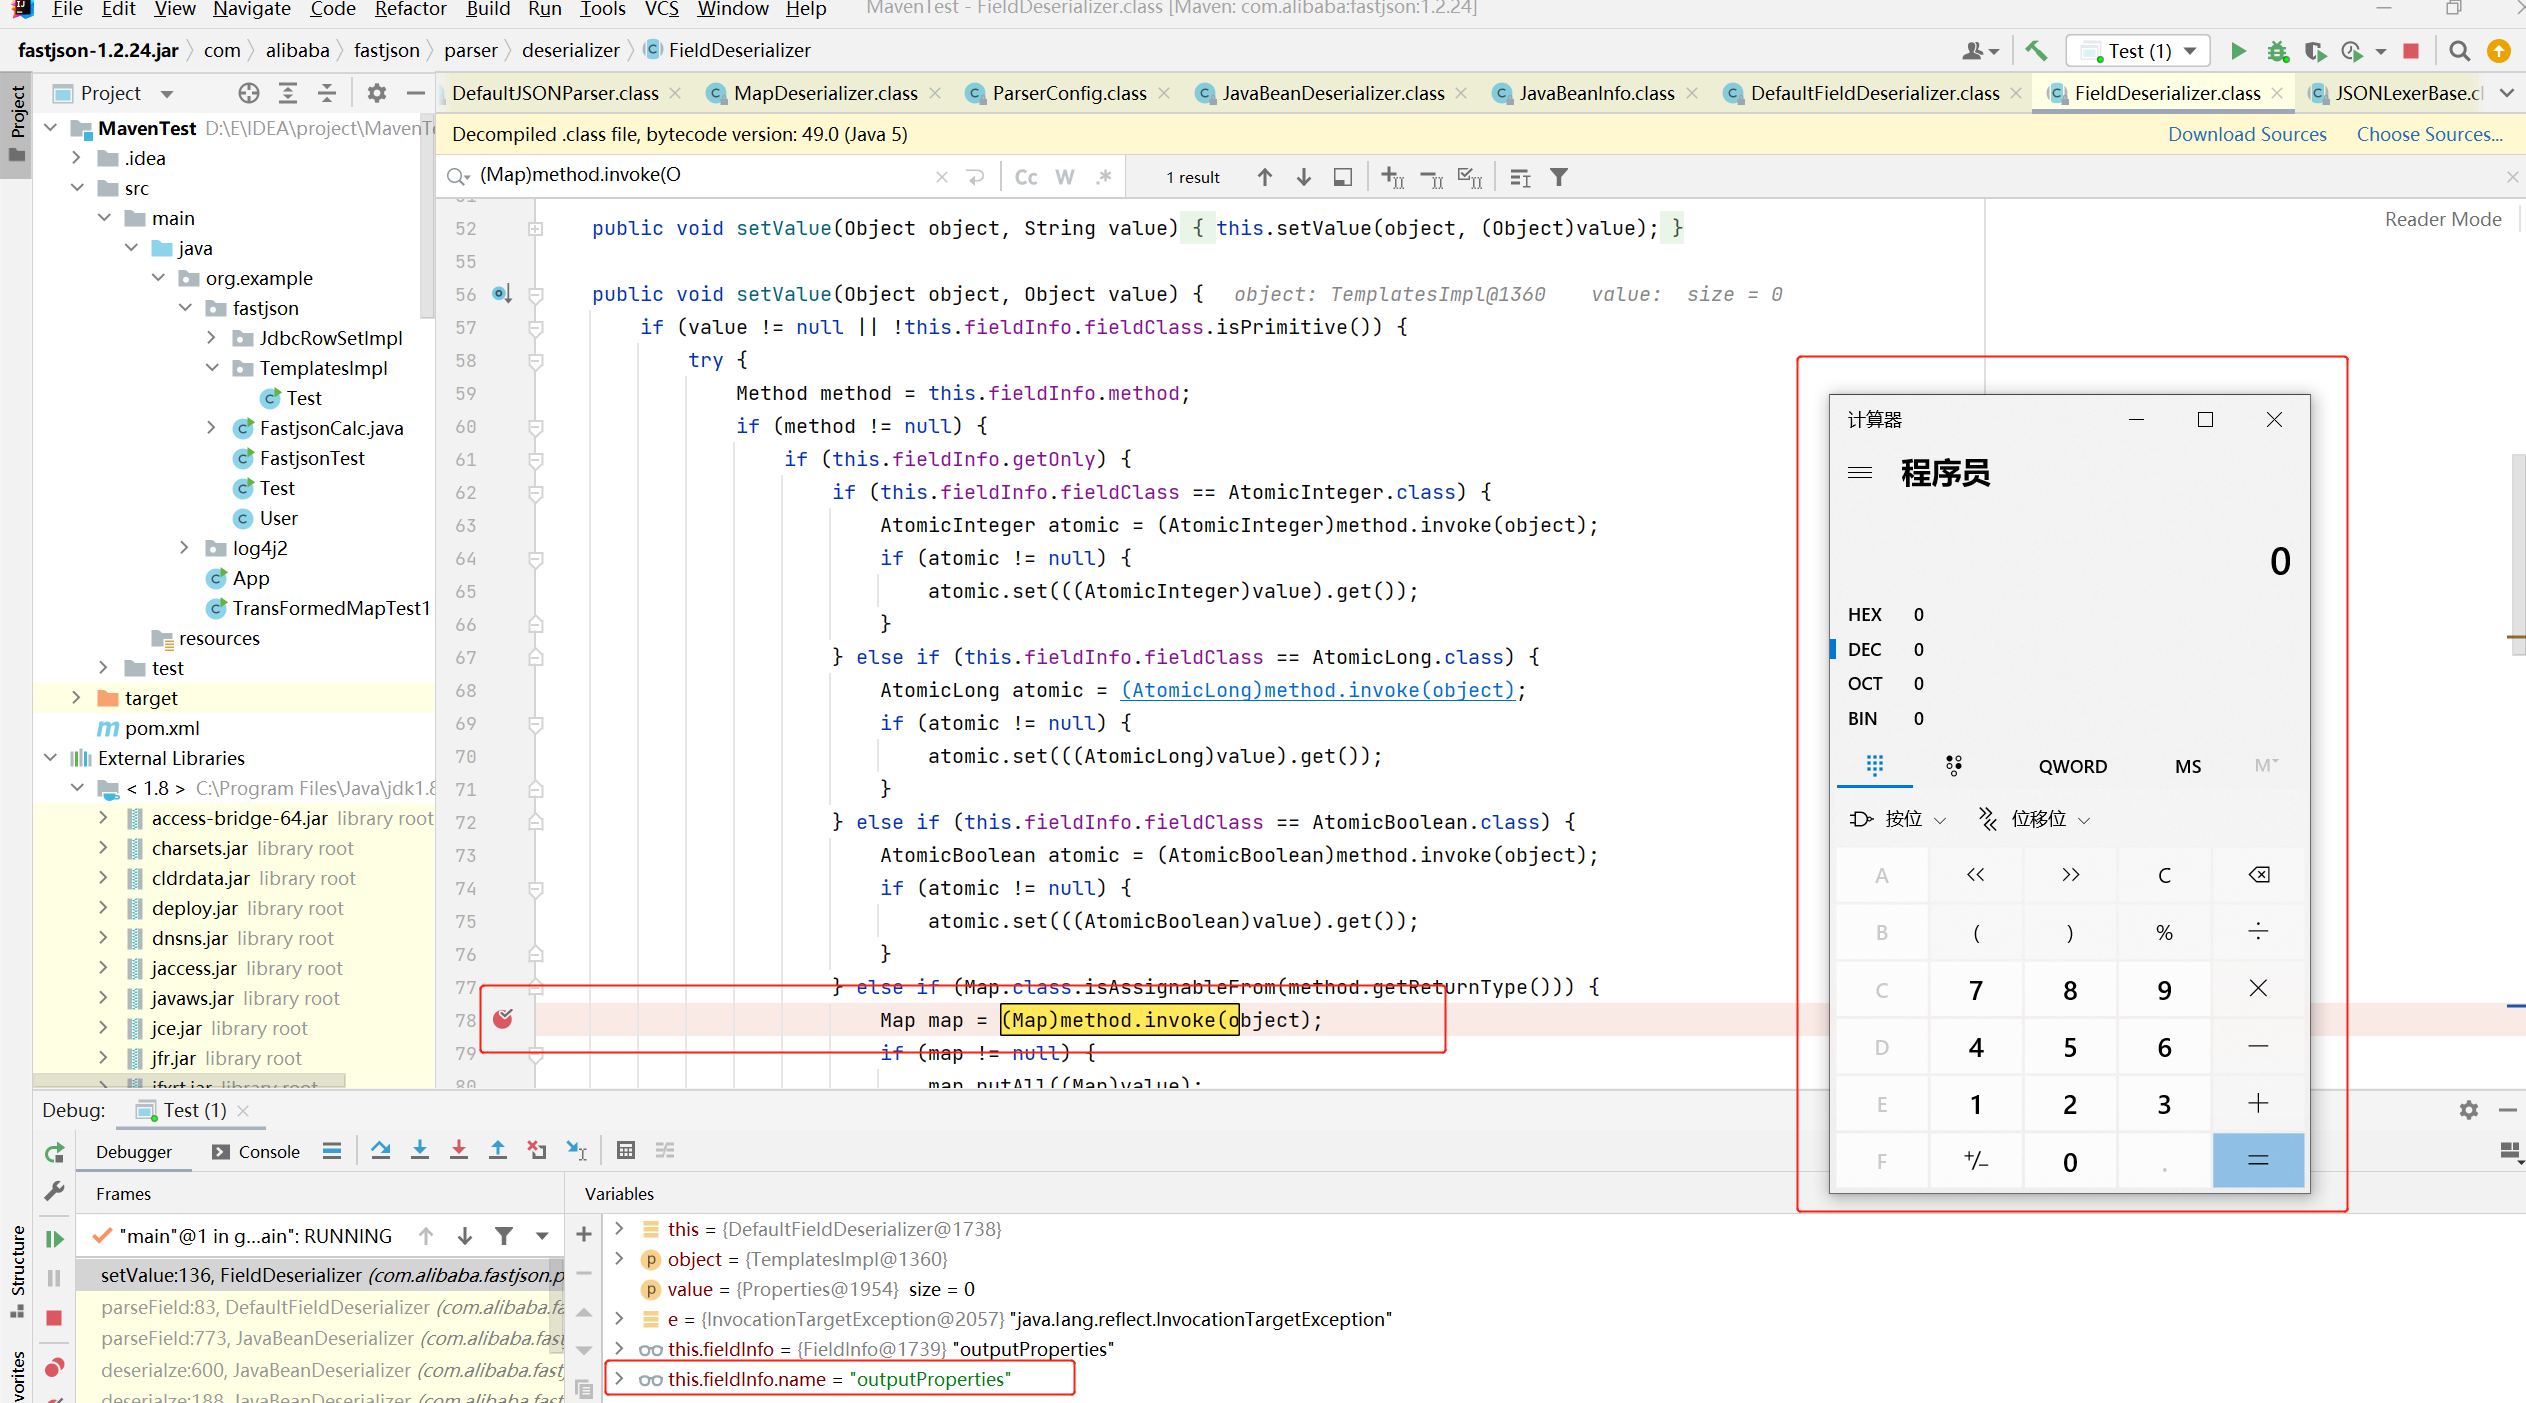Click the Download Sources link
Image resolution: width=2526 pixels, height=1403 pixels.
pos(2246,134)
